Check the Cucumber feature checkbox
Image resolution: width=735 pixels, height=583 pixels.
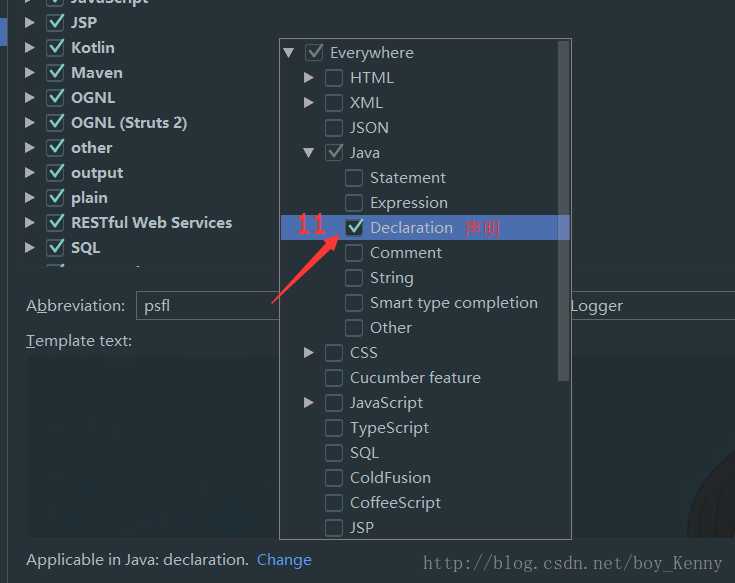(334, 378)
